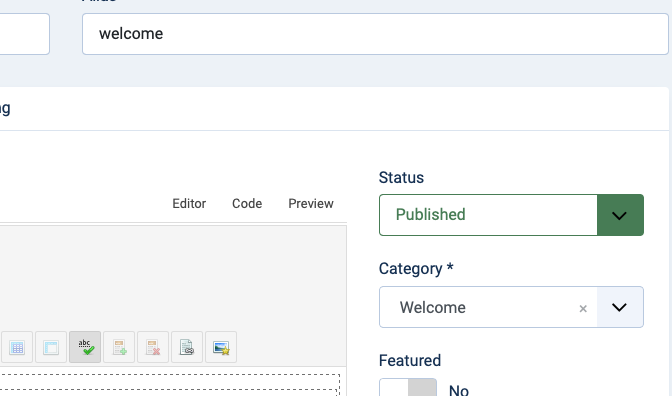
Task: Click the insert table icon in editor toolbar
Action: pos(17,347)
